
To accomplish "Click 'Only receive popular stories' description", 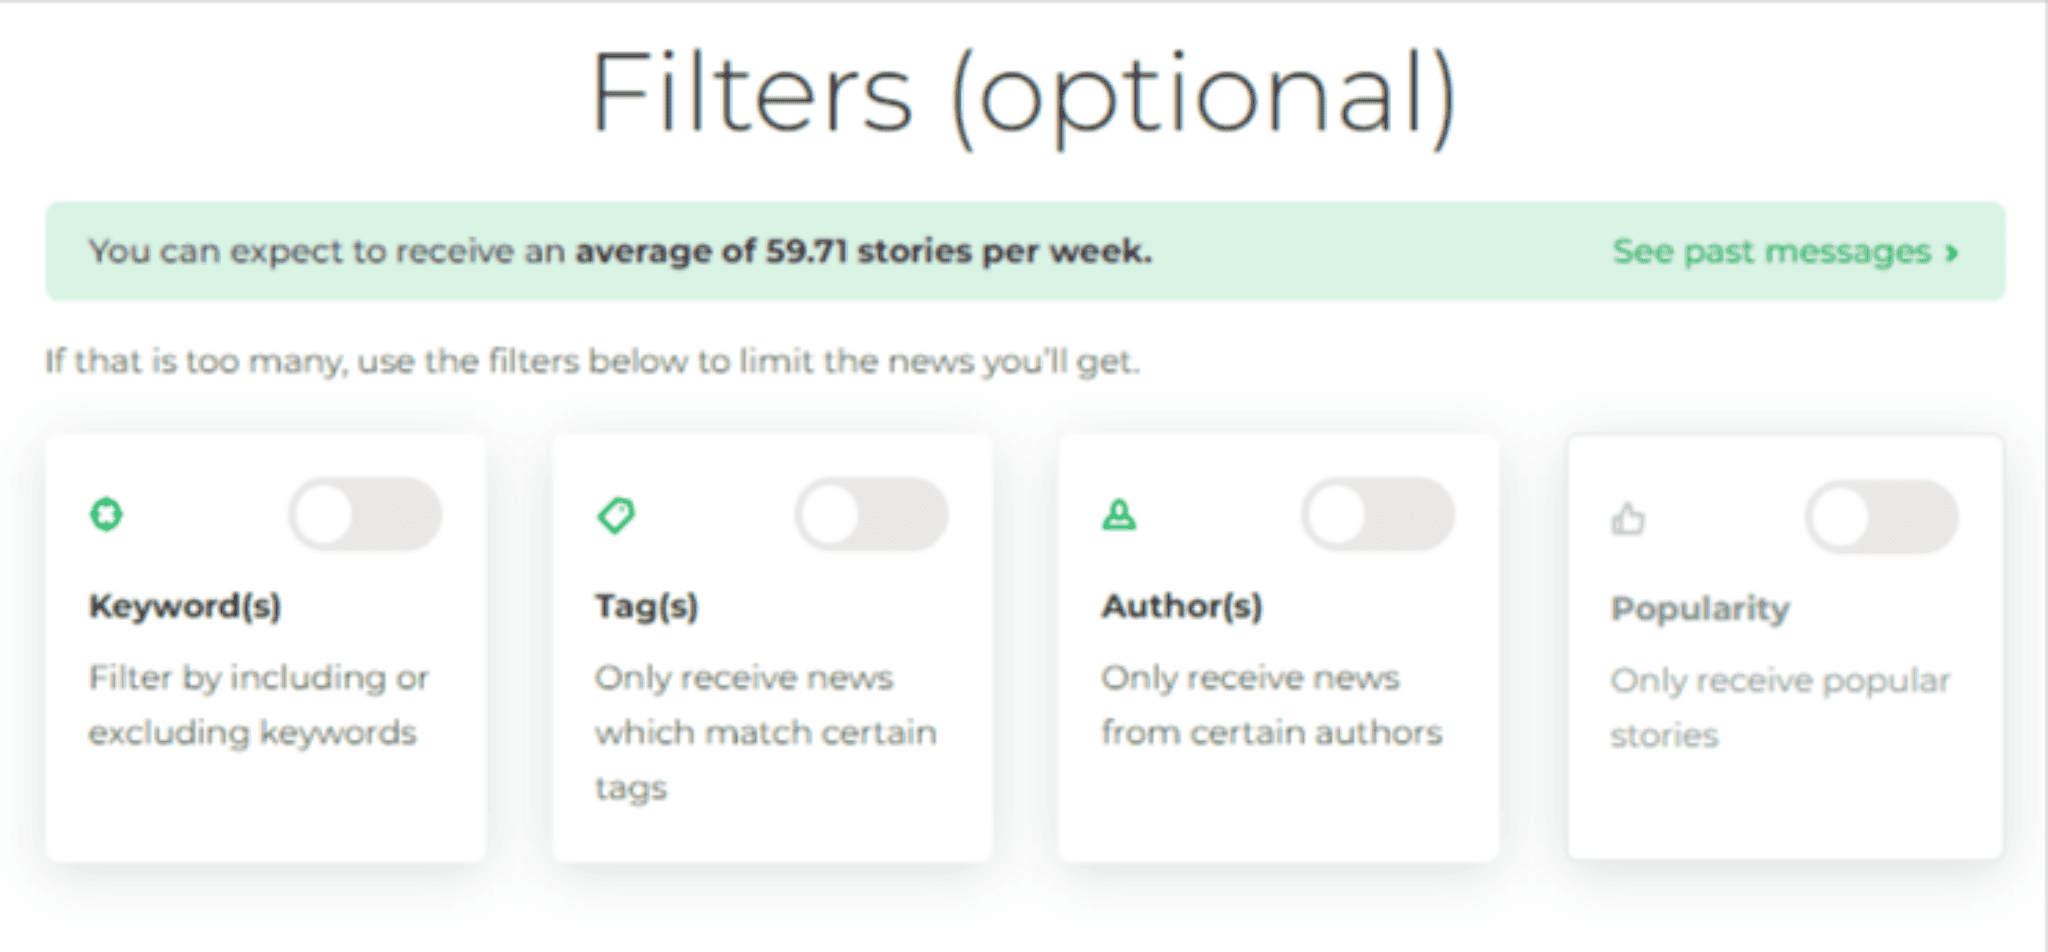I will coord(1780,708).
